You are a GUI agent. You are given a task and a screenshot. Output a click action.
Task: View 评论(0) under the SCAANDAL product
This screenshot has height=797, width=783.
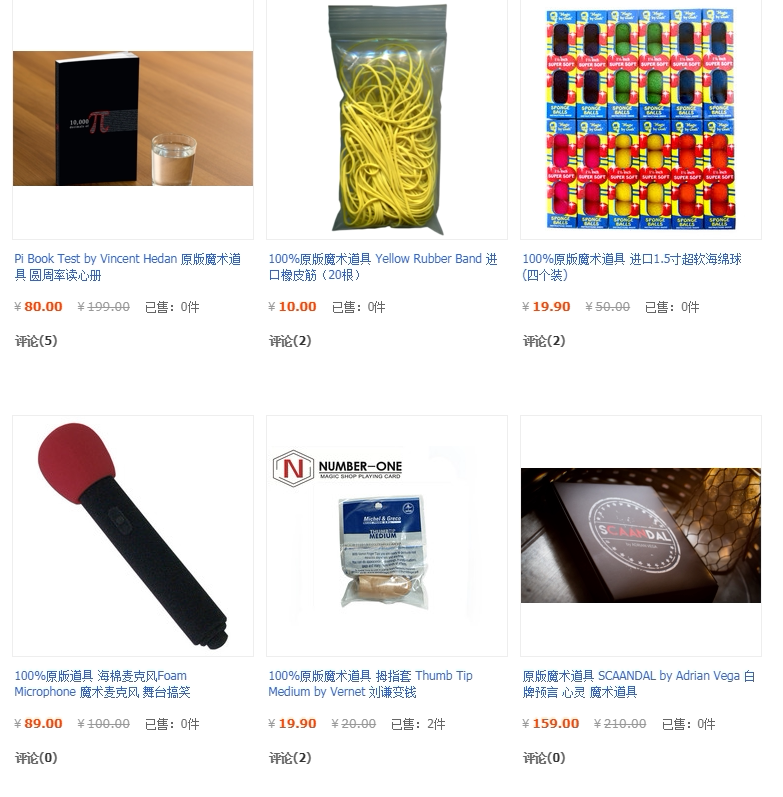(544, 758)
